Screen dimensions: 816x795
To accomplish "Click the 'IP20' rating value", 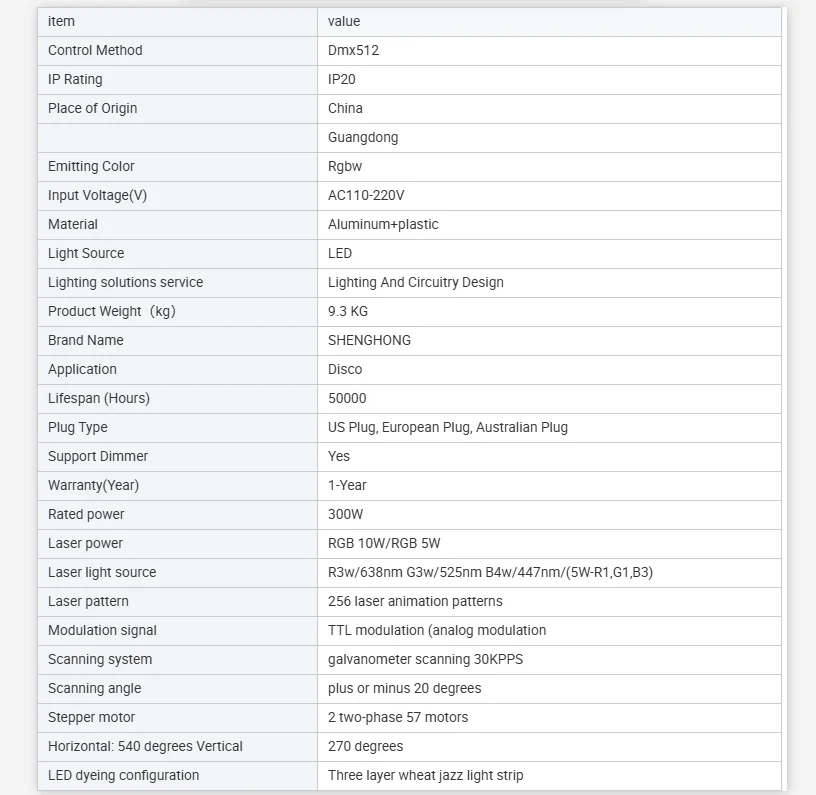I will [342, 79].
